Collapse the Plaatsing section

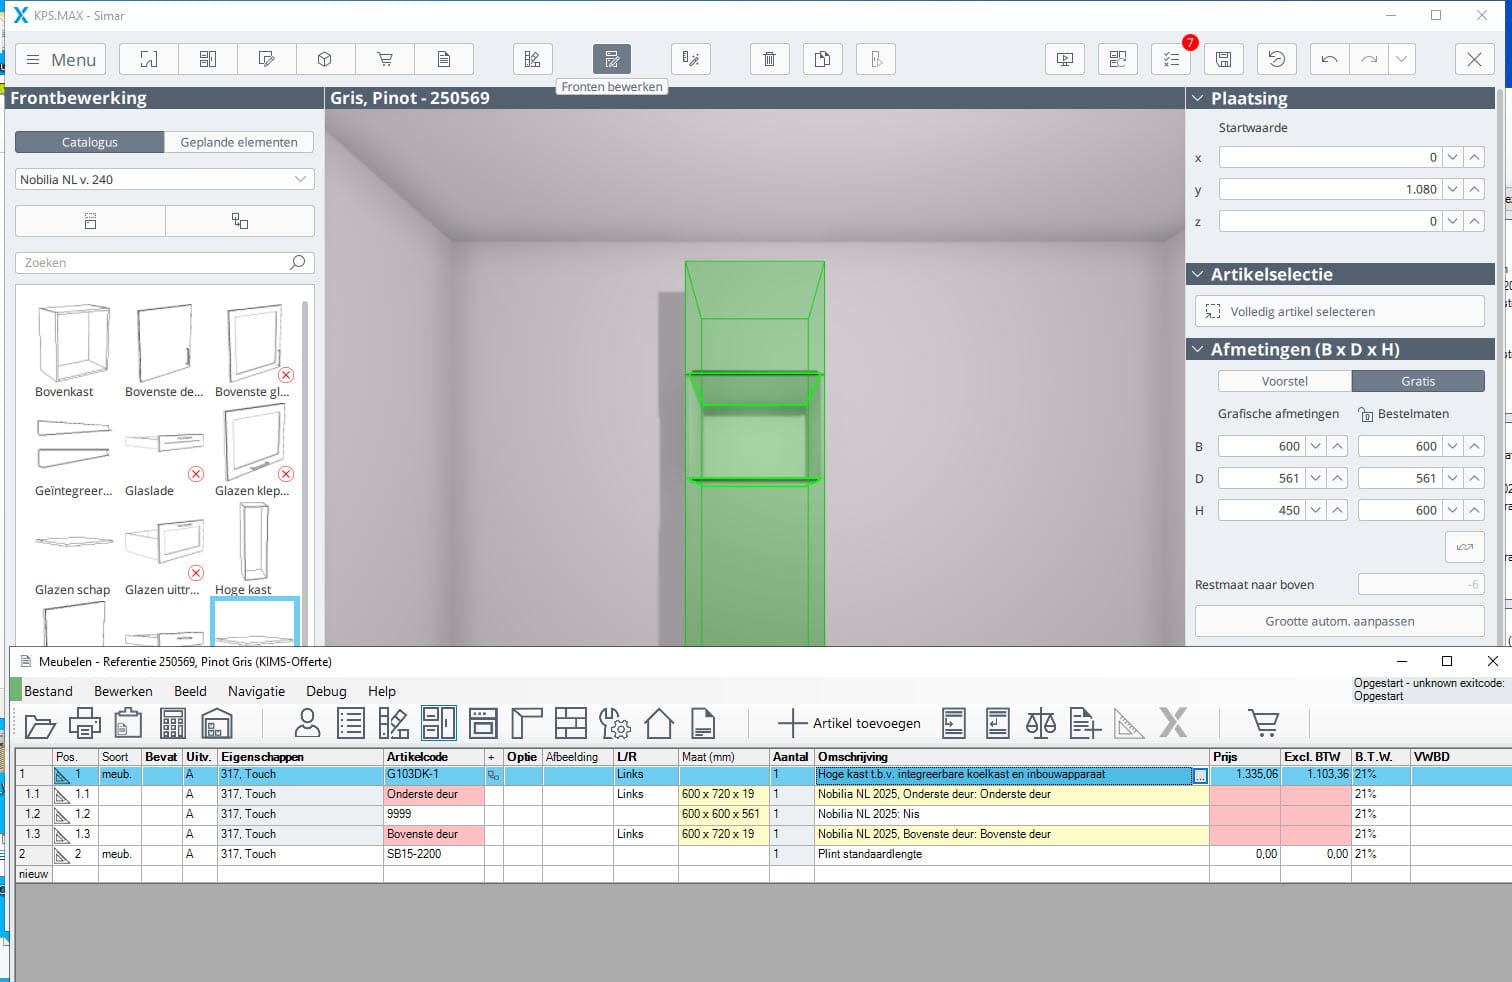coord(1197,98)
